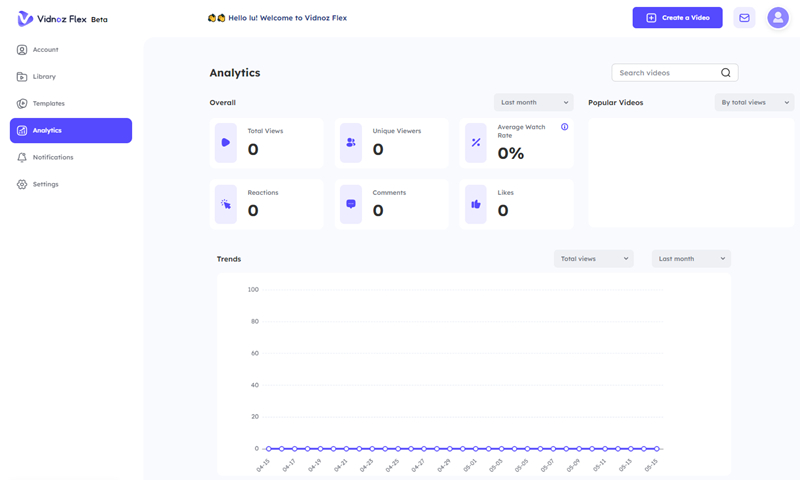Open the By total views dropdown
This screenshot has height=480, width=800.
tap(754, 103)
